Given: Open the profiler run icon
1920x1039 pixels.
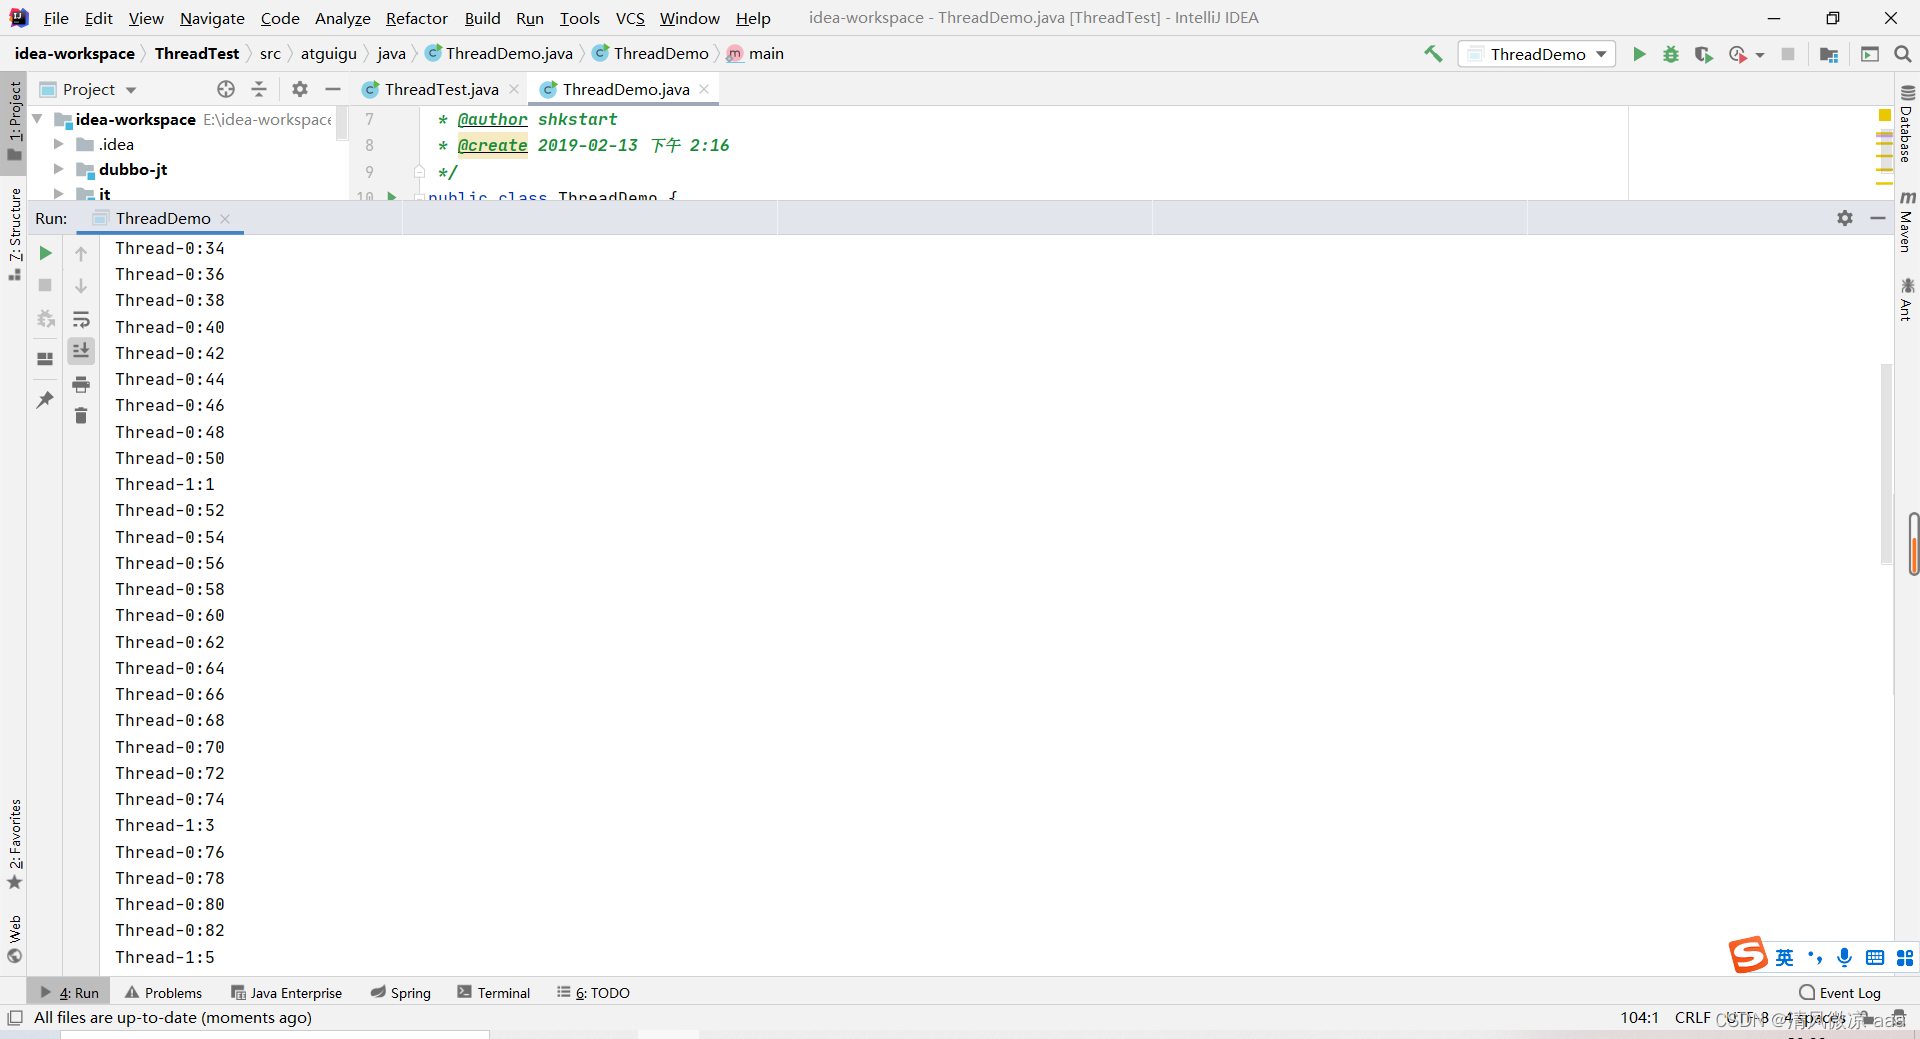Looking at the screenshot, I should (1738, 54).
